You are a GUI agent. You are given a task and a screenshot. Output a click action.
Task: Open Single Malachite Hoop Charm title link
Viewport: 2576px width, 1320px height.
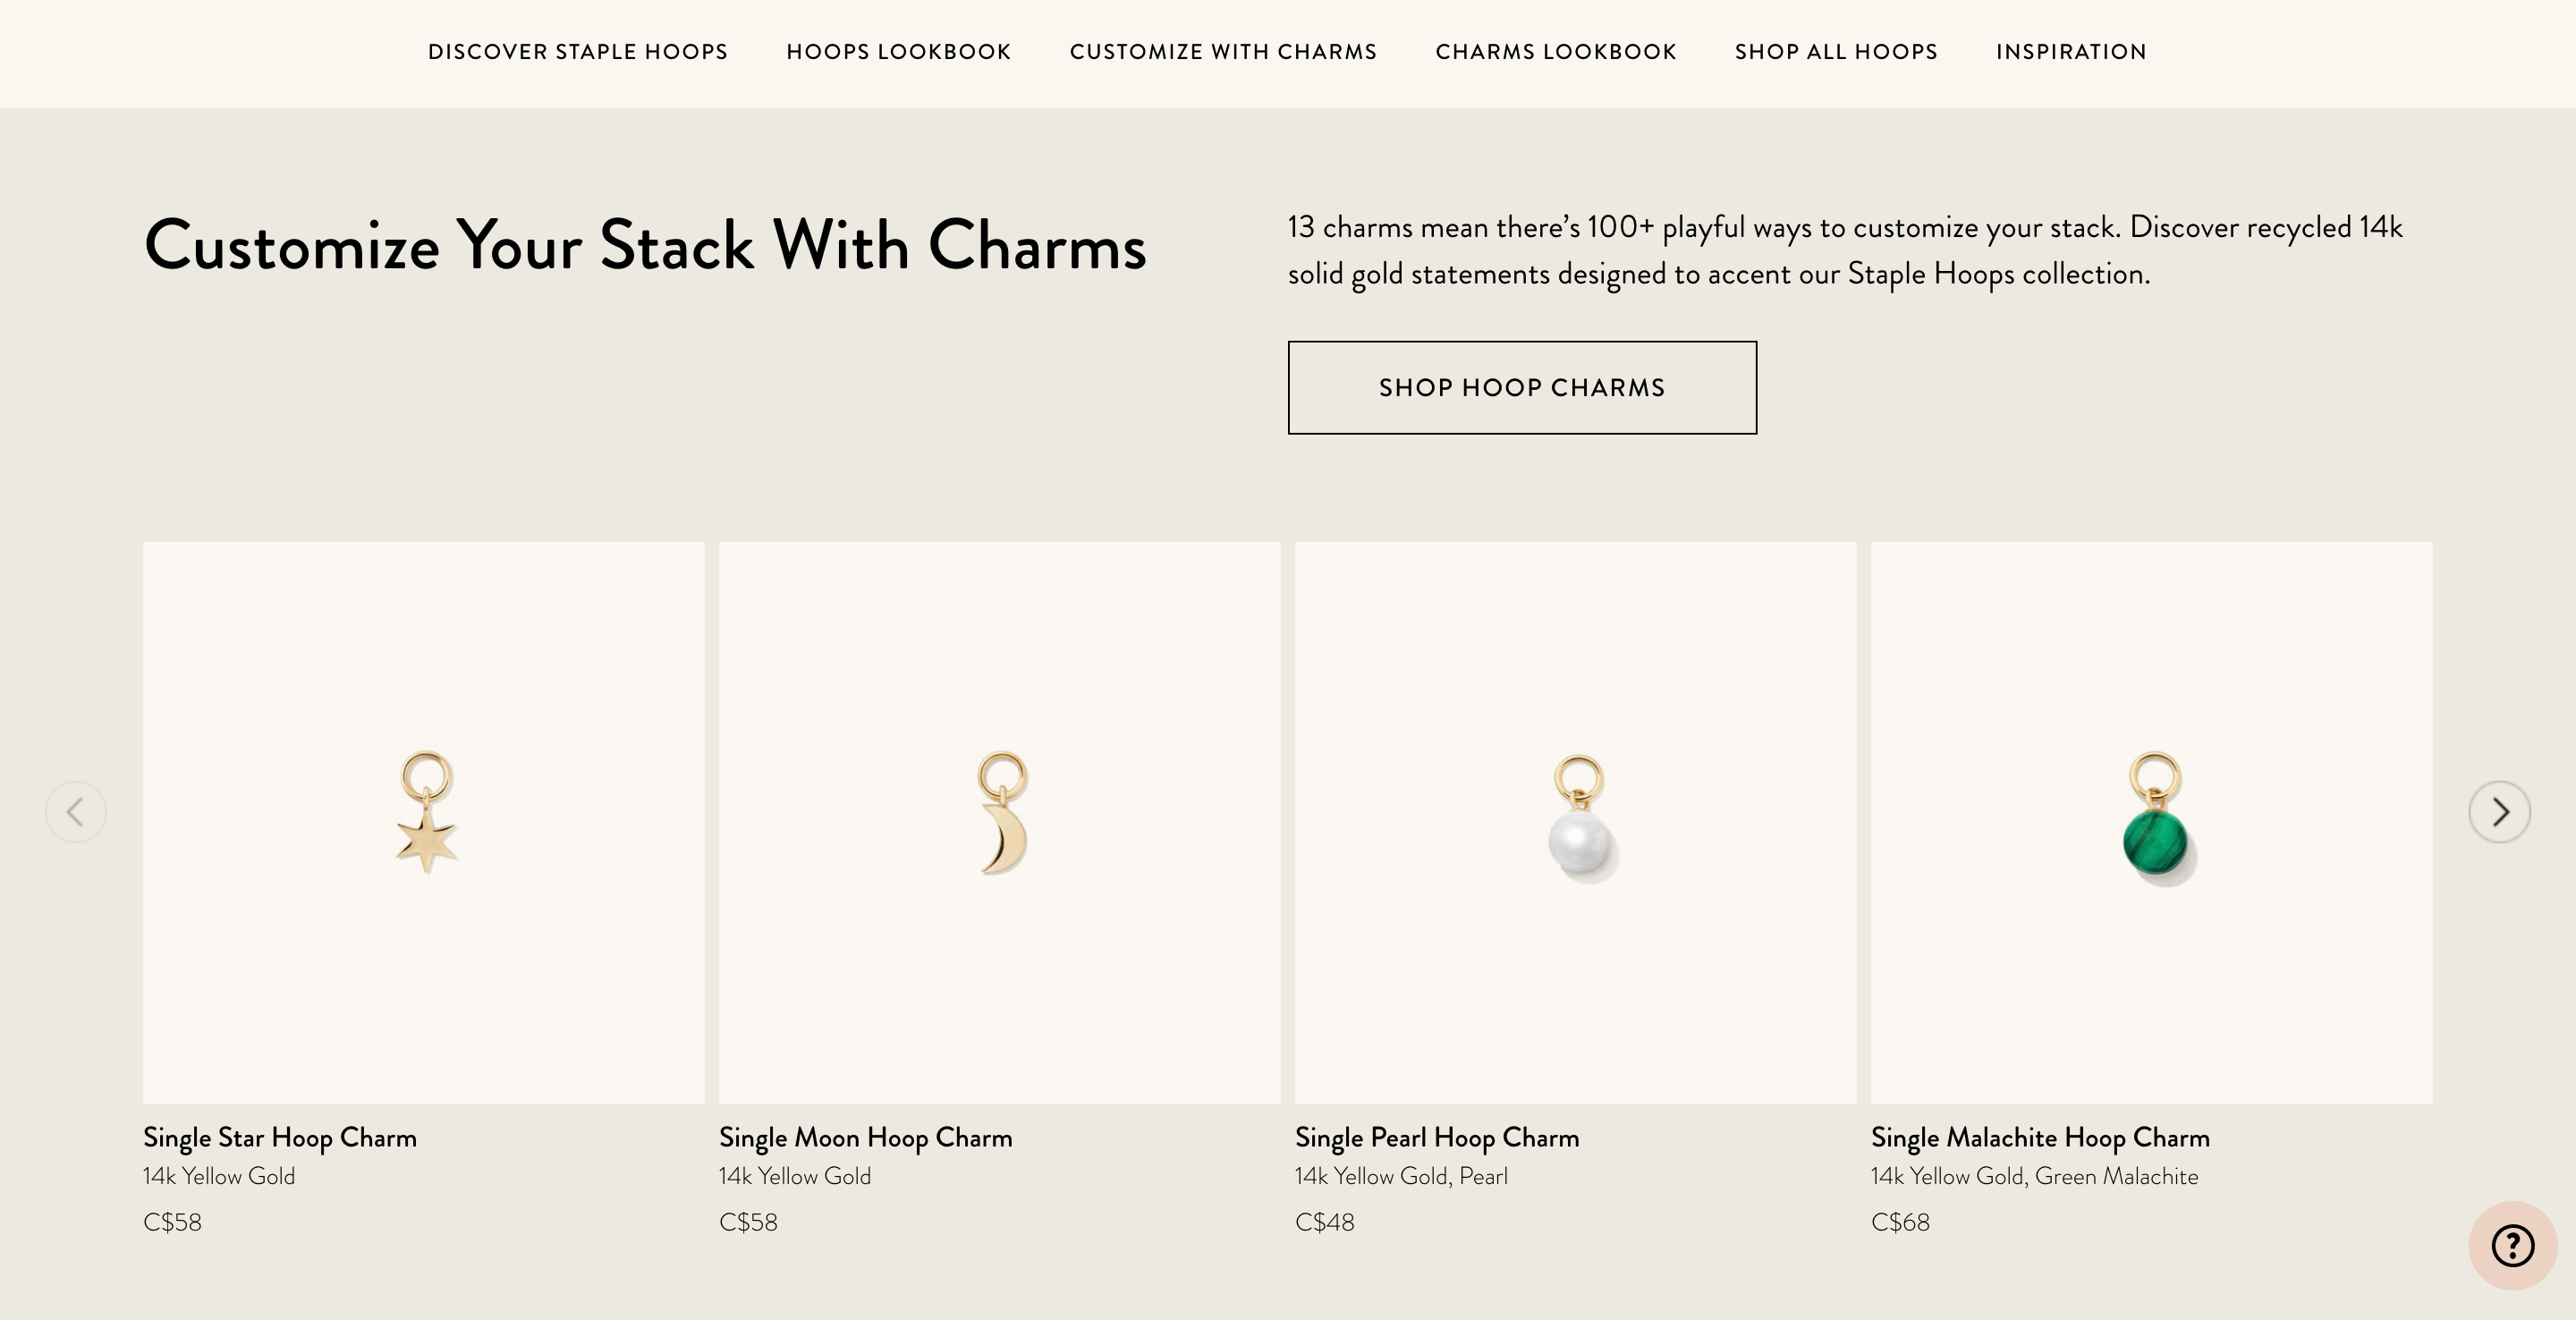click(x=2040, y=1138)
